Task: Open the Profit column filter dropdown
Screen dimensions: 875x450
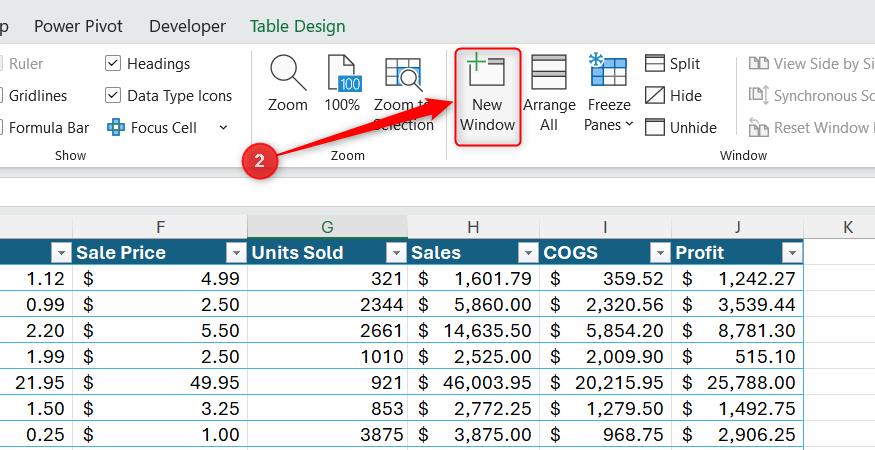Action: (792, 253)
